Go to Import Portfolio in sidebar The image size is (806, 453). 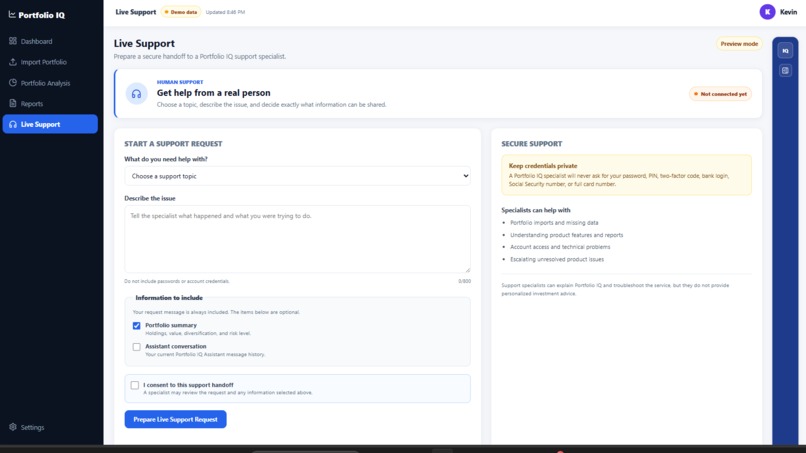[50, 62]
